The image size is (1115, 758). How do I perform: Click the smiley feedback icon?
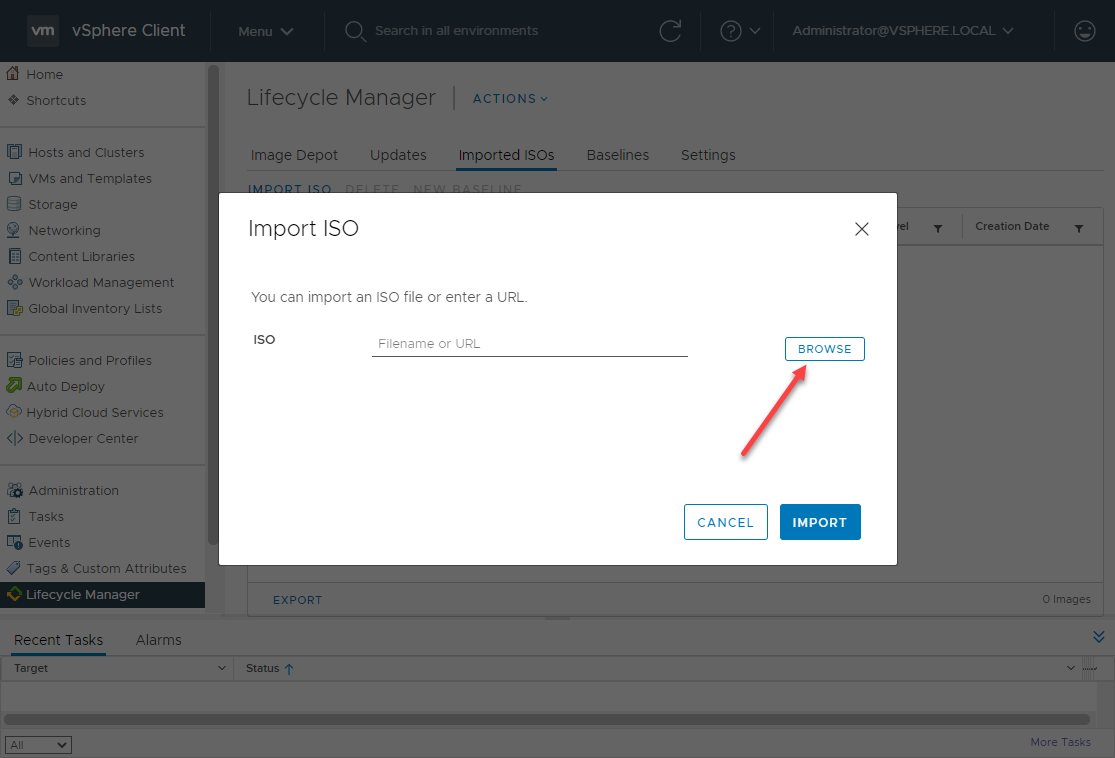pyautogui.click(x=1084, y=31)
